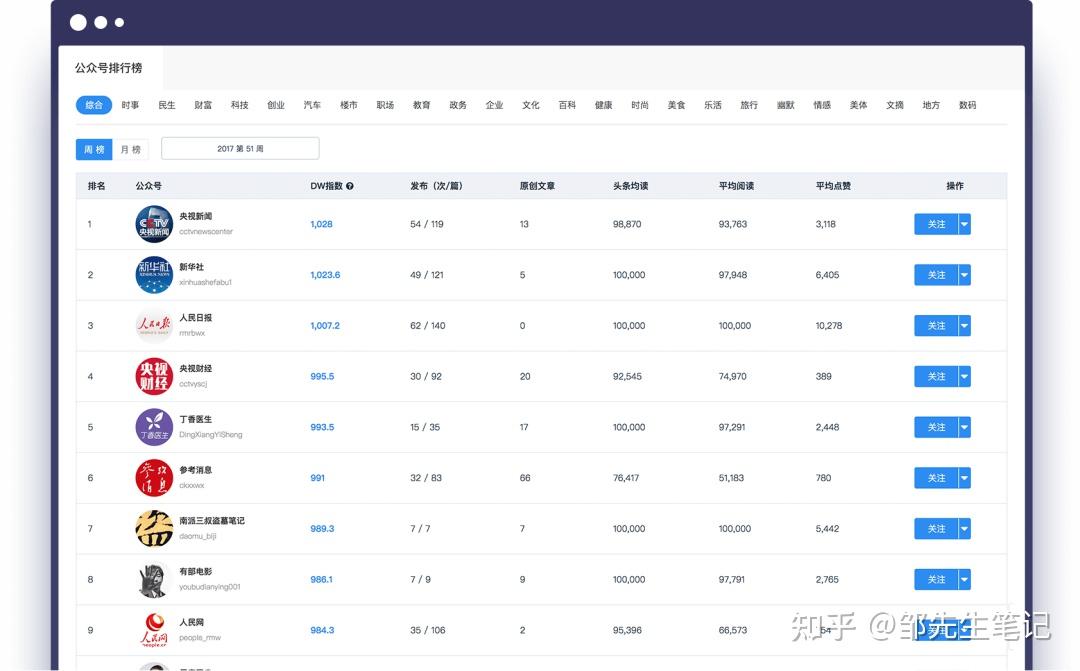This screenshot has width=1080, height=671.
Task: Open 央视新闻 account avatar
Action: coord(154,224)
